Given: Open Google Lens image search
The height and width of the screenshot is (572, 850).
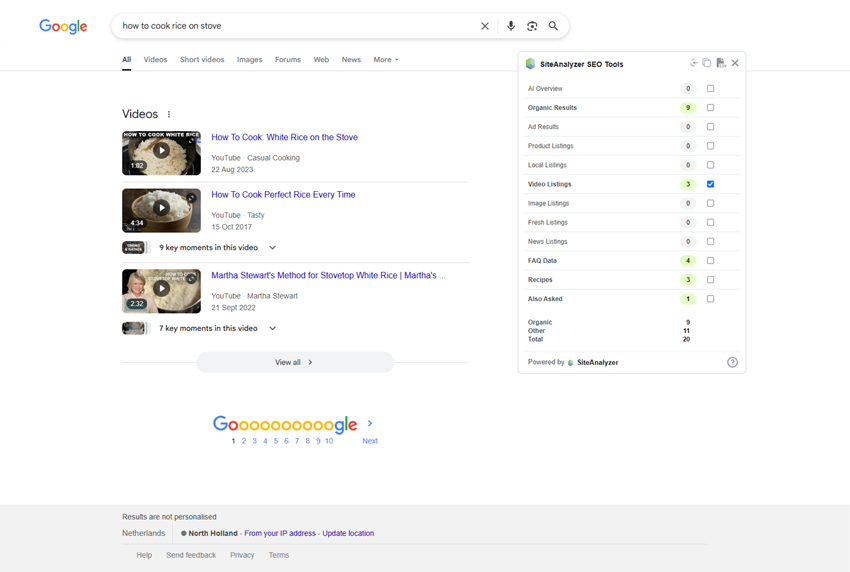Looking at the screenshot, I should tap(532, 26).
